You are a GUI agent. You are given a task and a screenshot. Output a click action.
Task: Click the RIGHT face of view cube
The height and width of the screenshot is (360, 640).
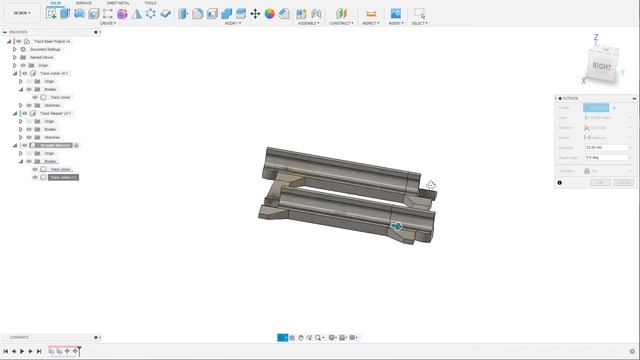pos(602,66)
